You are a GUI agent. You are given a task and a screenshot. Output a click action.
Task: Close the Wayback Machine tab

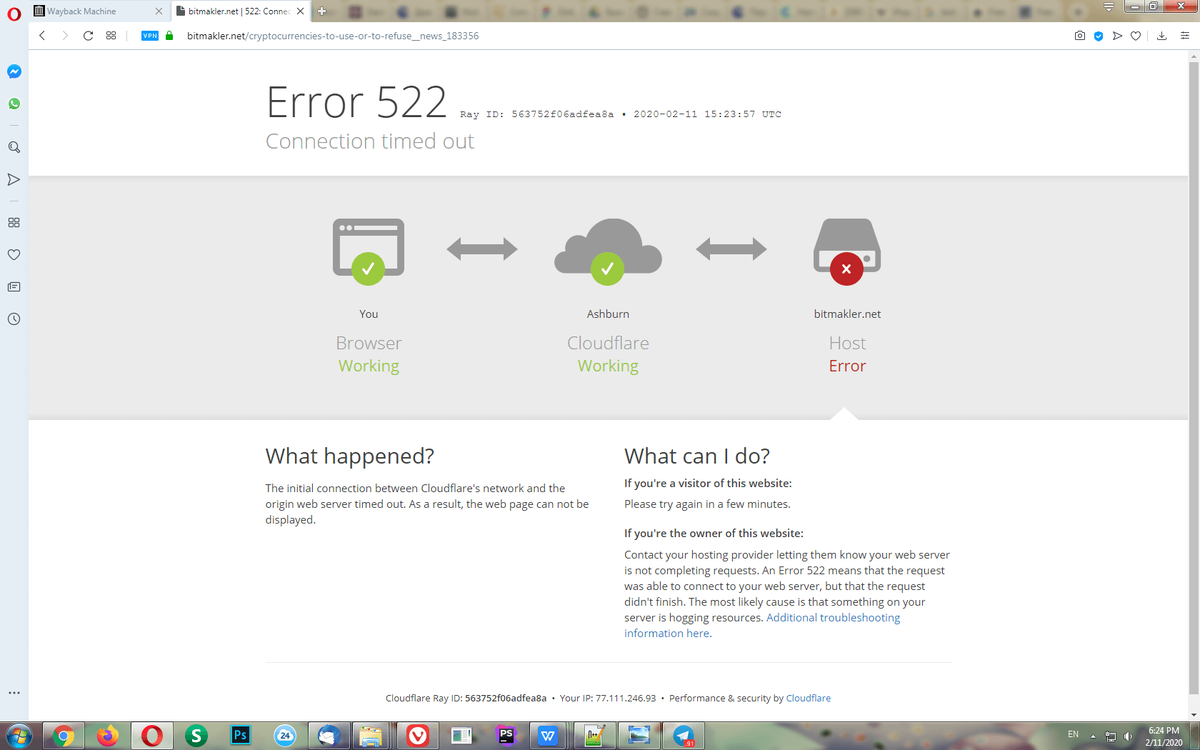[159, 11]
